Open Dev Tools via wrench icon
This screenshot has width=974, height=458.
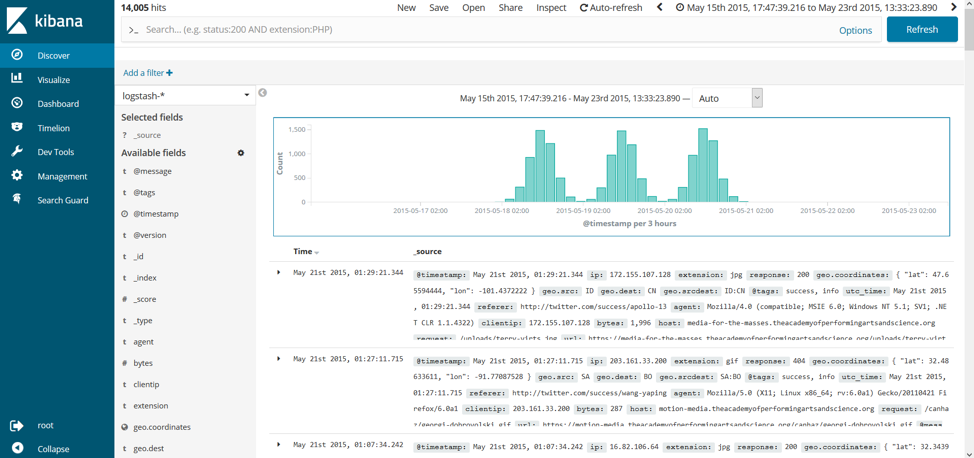[x=17, y=152]
